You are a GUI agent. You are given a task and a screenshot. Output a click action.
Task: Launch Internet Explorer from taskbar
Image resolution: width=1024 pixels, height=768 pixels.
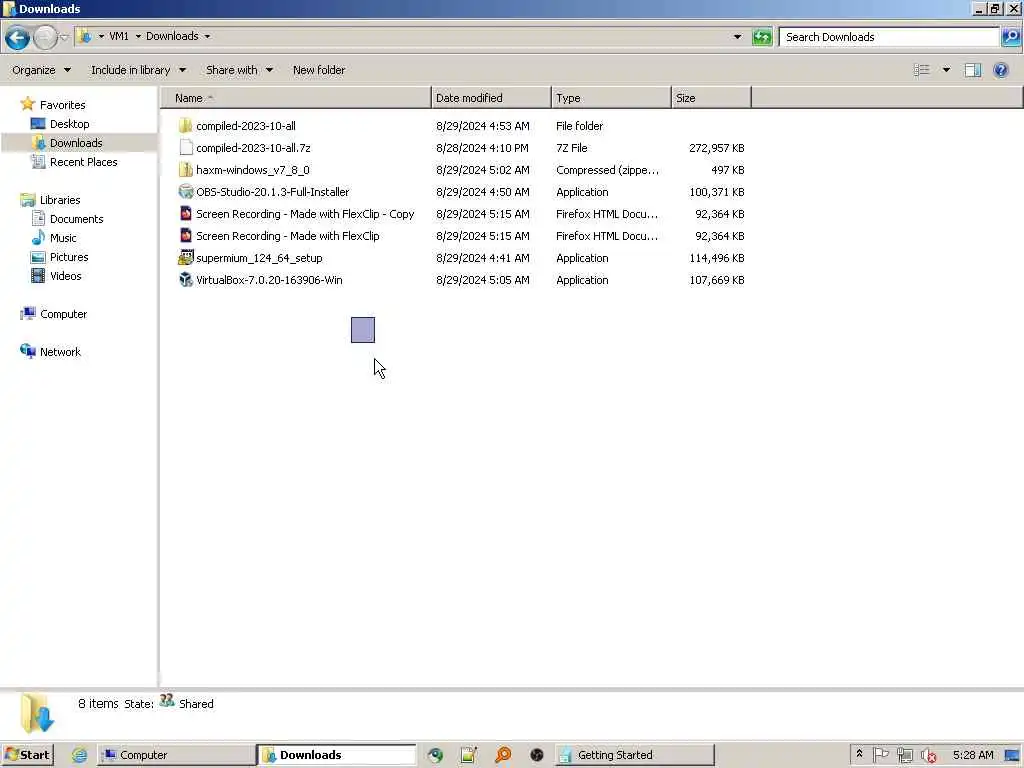tap(79, 755)
